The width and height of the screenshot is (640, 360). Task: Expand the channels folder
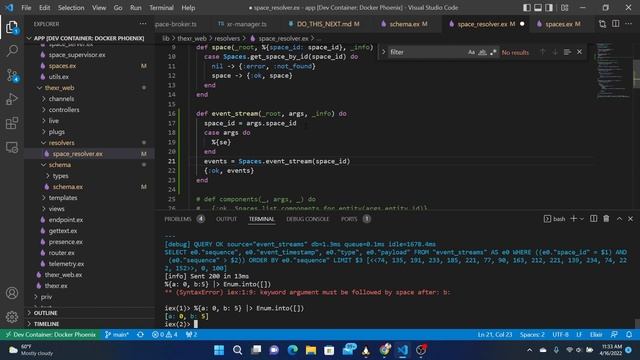pyautogui.click(x=61, y=99)
